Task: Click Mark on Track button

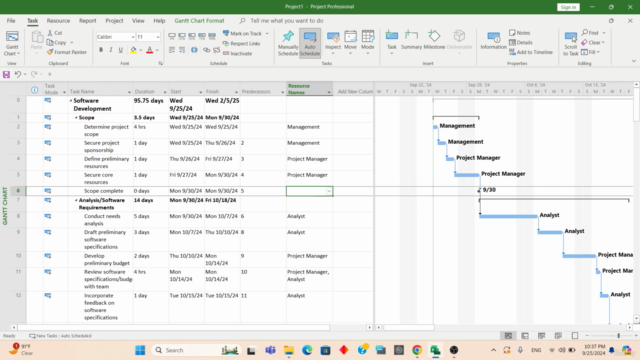Action: pos(242,33)
